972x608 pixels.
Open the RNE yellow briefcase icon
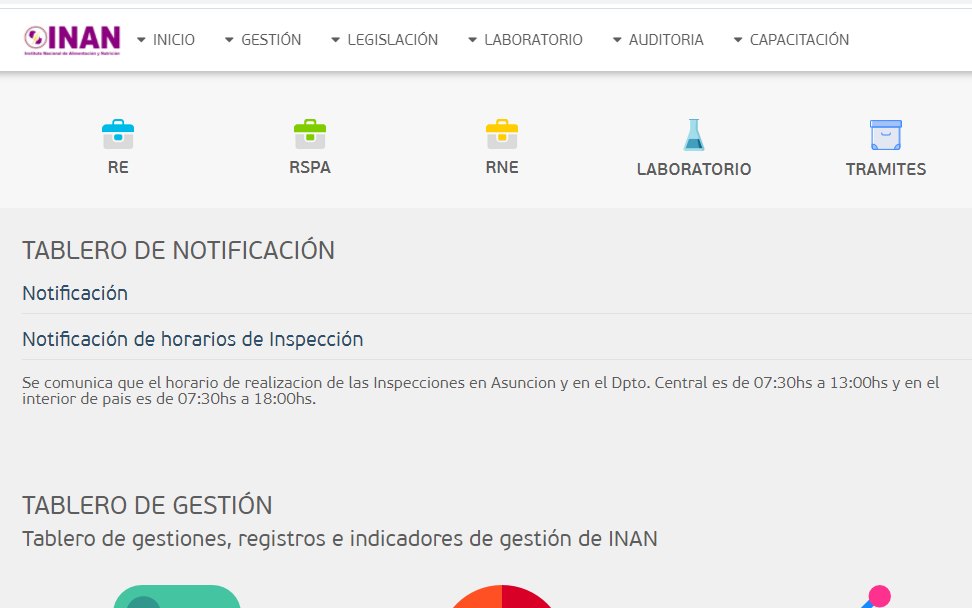(x=502, y=134)
